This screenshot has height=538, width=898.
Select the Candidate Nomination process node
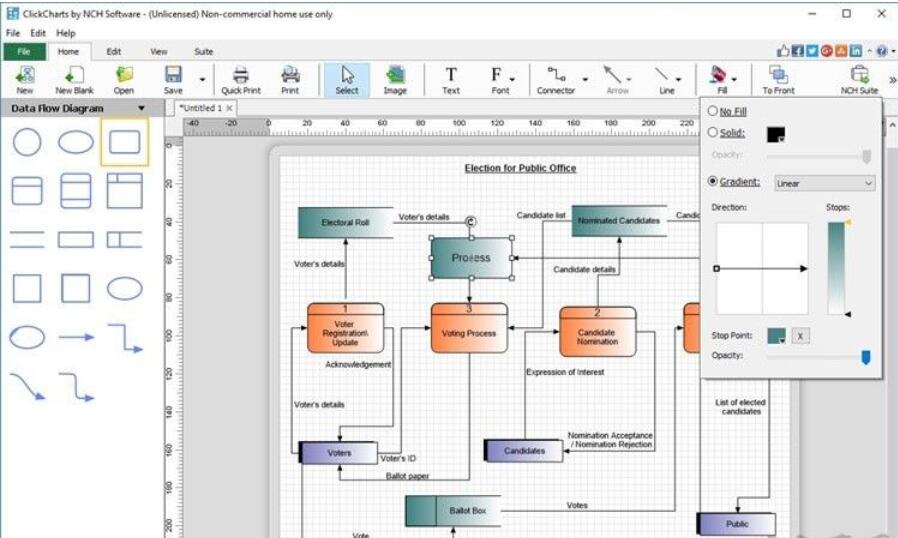(597, 332)
